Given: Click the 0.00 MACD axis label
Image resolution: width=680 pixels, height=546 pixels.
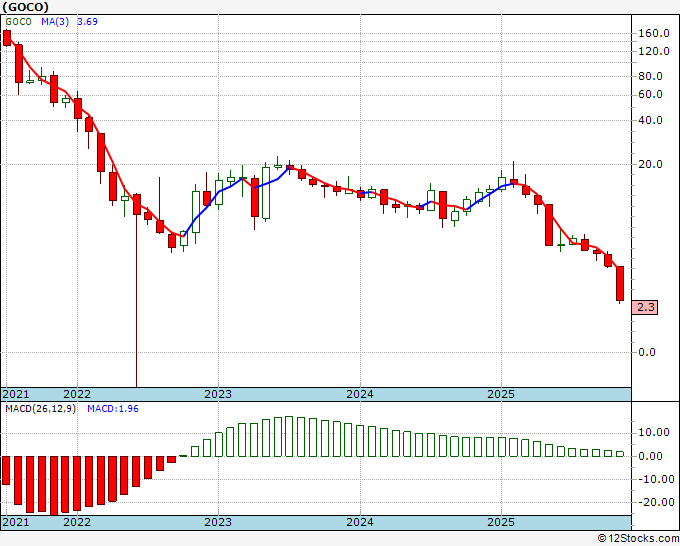Looking at the screenshot, I should (x=651, y=456).
